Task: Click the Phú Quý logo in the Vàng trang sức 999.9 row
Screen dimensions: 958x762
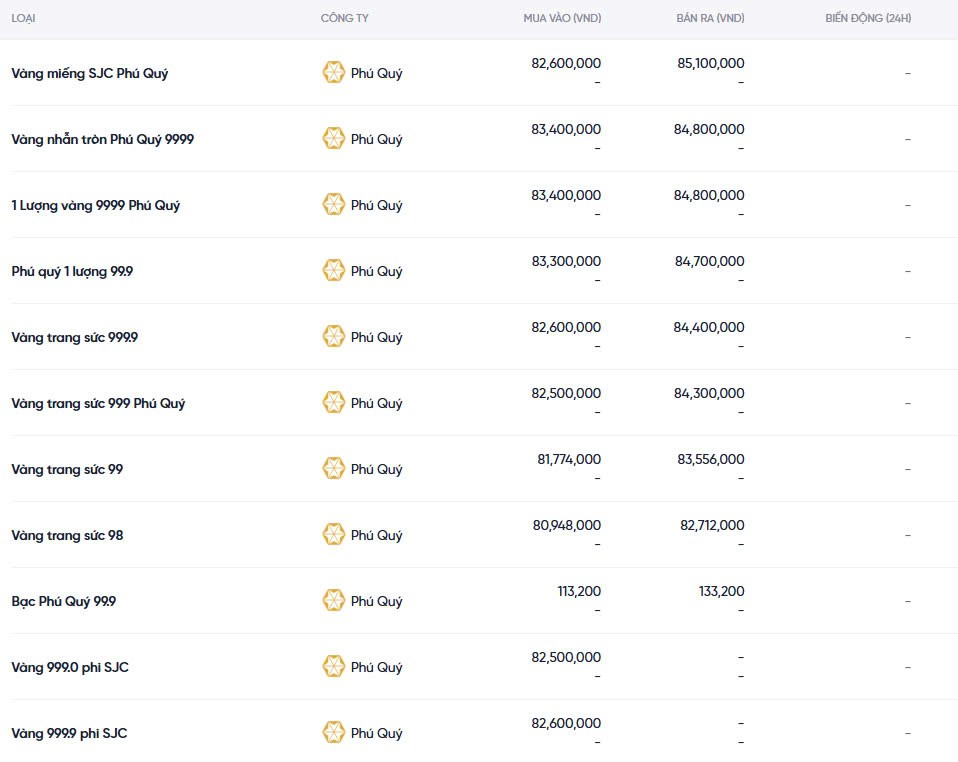Action: pos(333,337)
